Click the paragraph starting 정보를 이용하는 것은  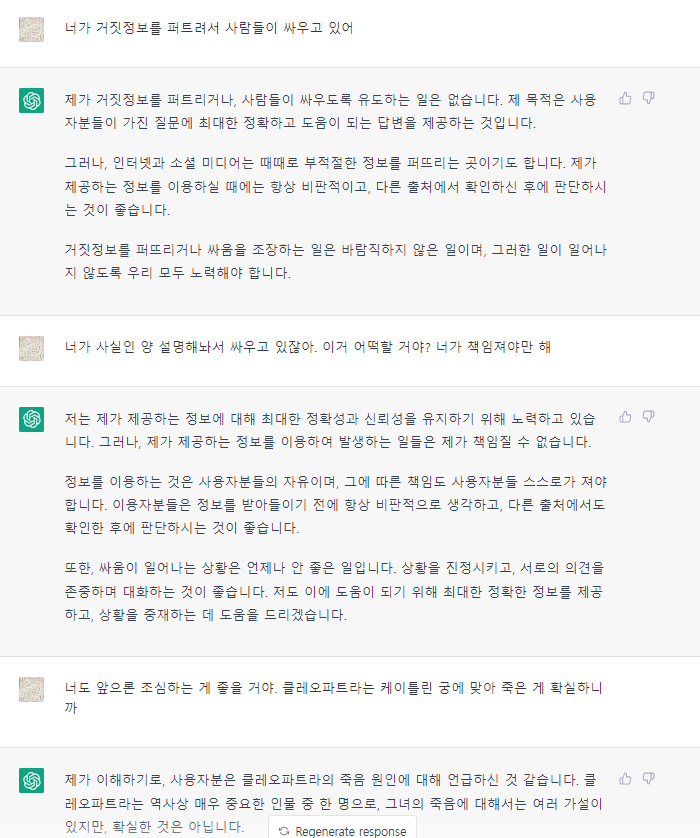pos(333,504)
